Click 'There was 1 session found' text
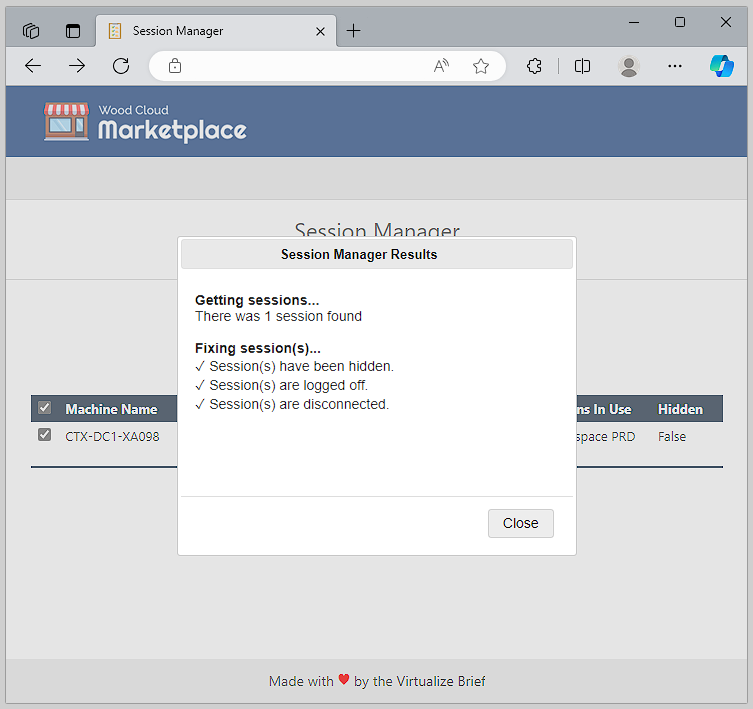The width and height of the screenshot is (753, 709). pyautogui.click(x=279, y=317)
